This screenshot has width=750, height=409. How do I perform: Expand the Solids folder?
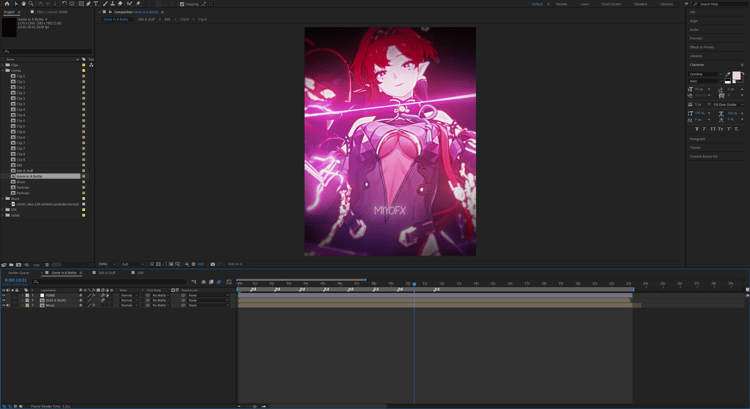(x=3, y=215)
